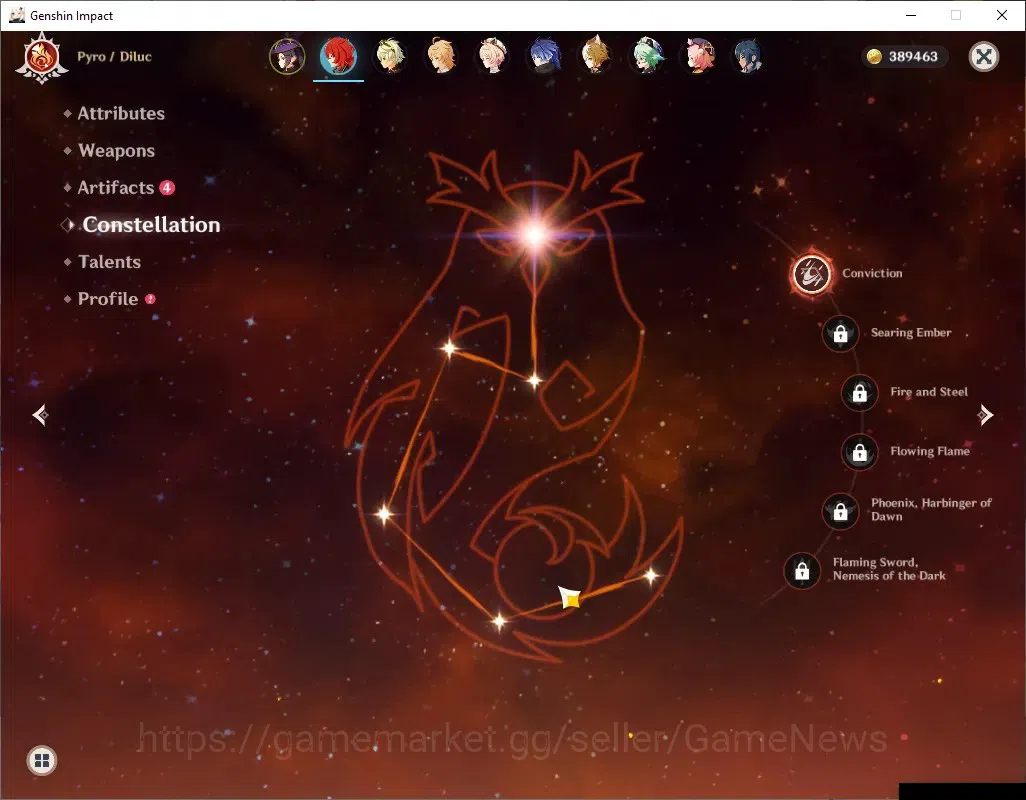Click Flaming Sword, Nemesis of the Dark label

889,569
